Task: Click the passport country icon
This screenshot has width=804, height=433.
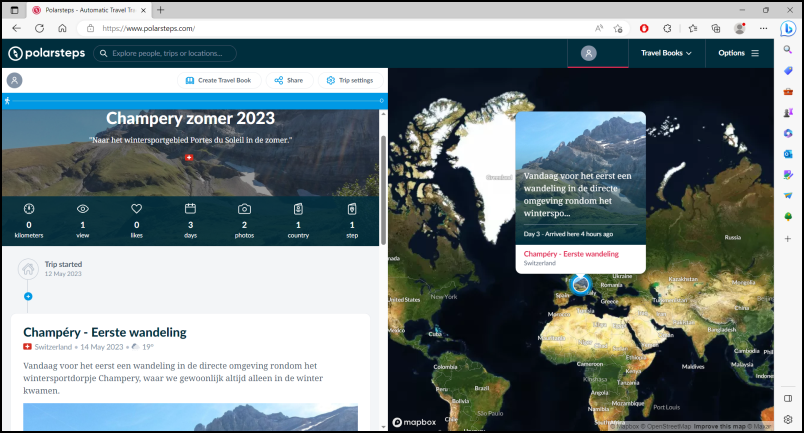Action: click(x=298, y=209)
